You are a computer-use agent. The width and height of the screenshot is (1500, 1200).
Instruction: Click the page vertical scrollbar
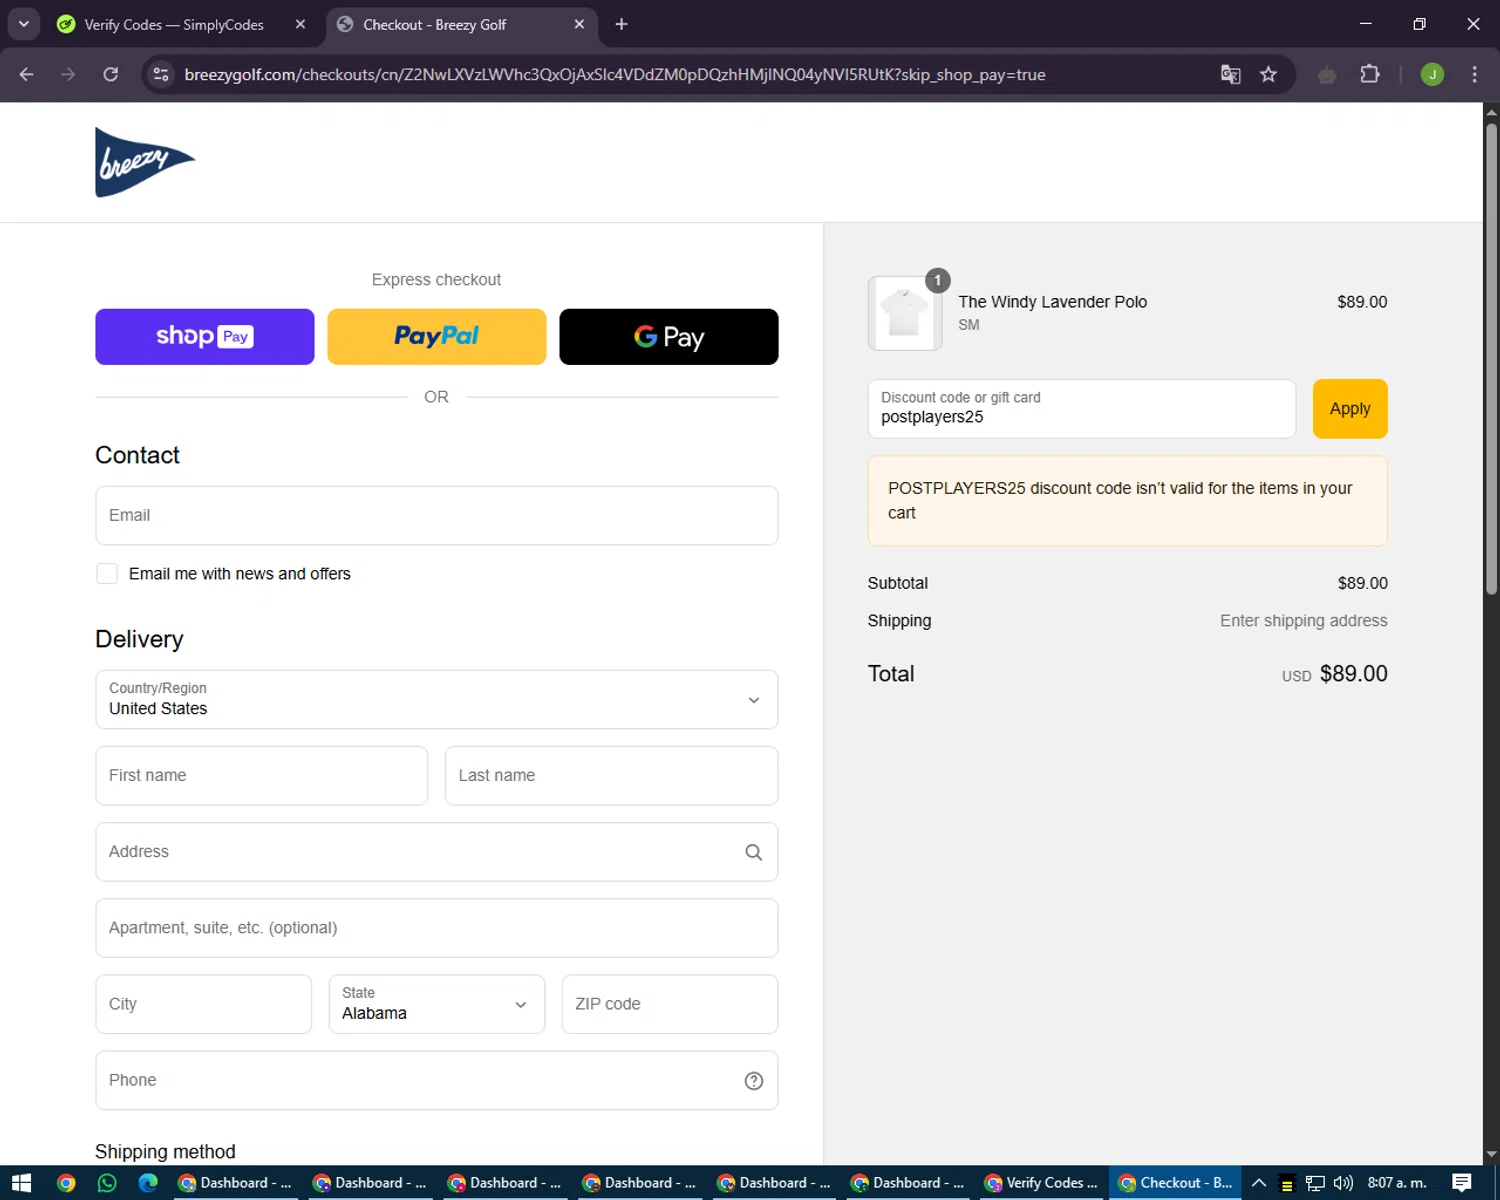click(1491, 360)
